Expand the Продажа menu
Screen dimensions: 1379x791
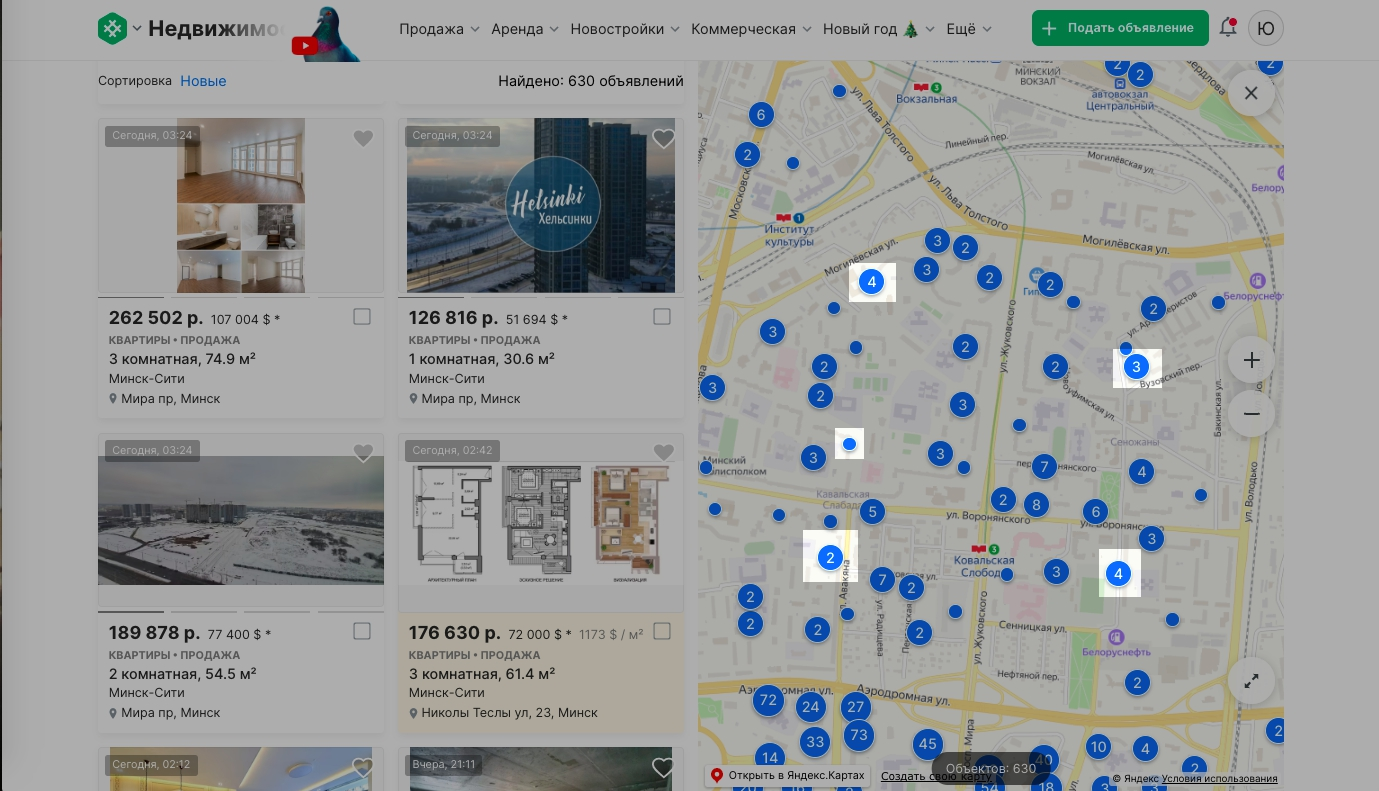click(439, 29)
